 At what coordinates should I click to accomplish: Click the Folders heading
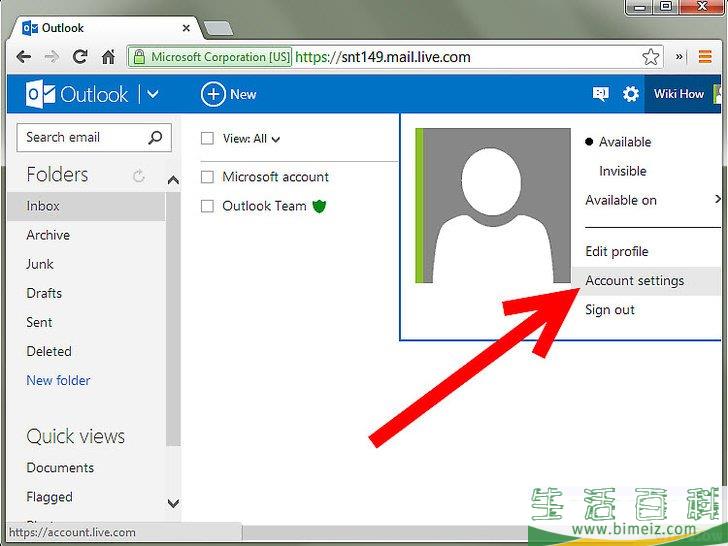click(57, 175)
